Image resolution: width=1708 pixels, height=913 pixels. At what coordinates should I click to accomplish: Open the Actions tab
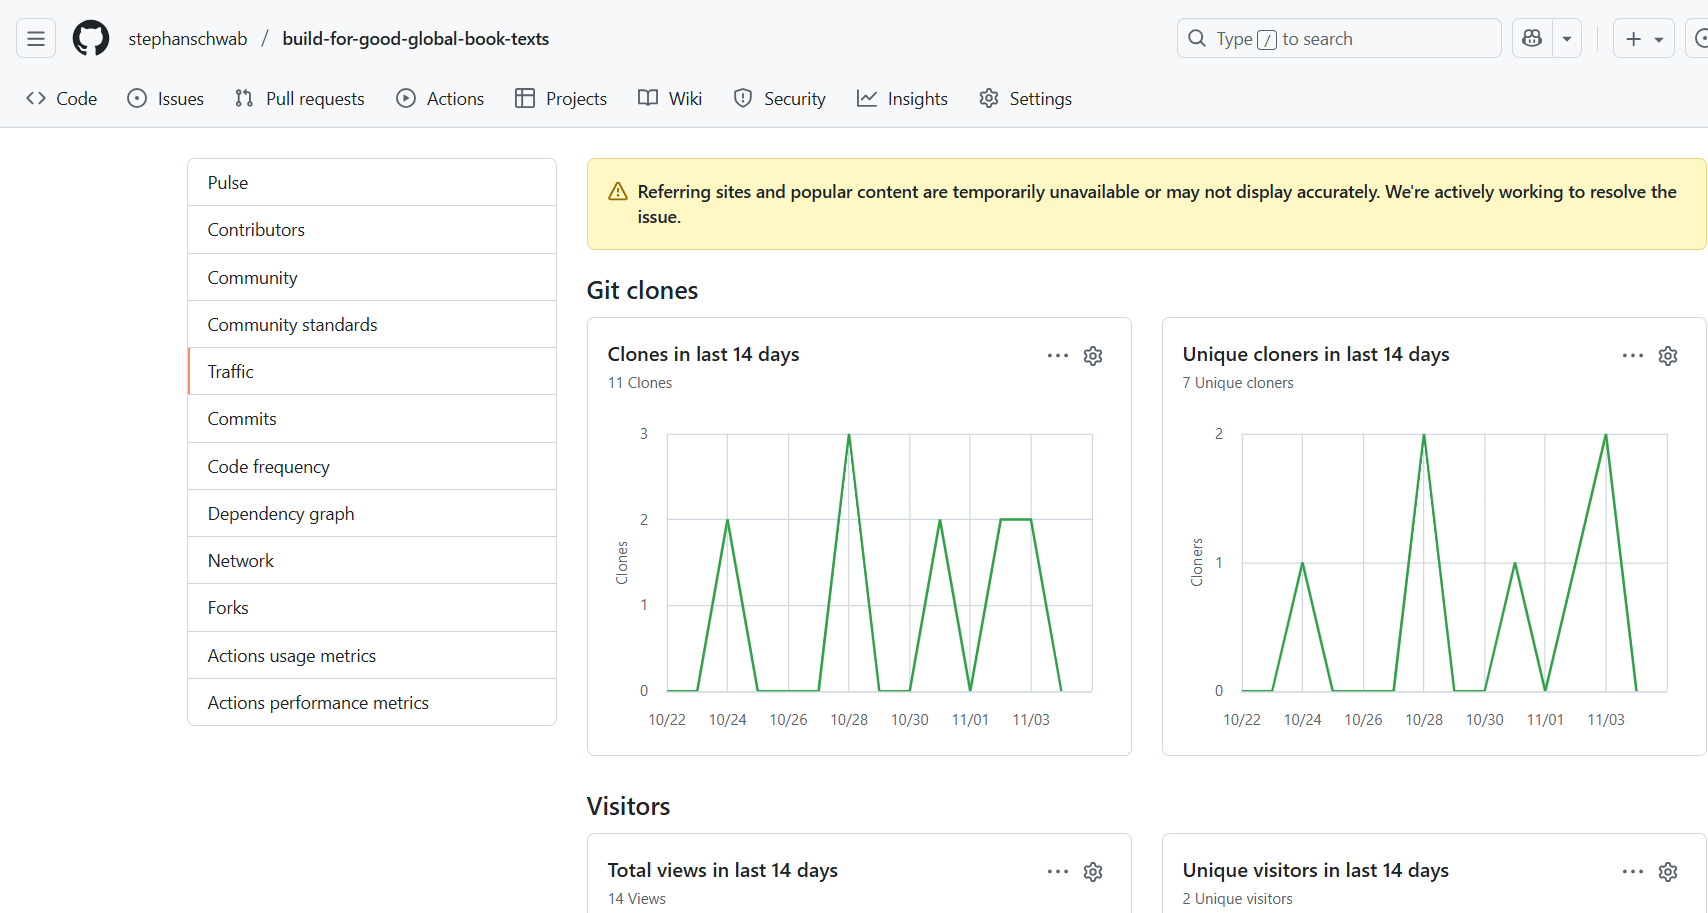coord(440,98)
